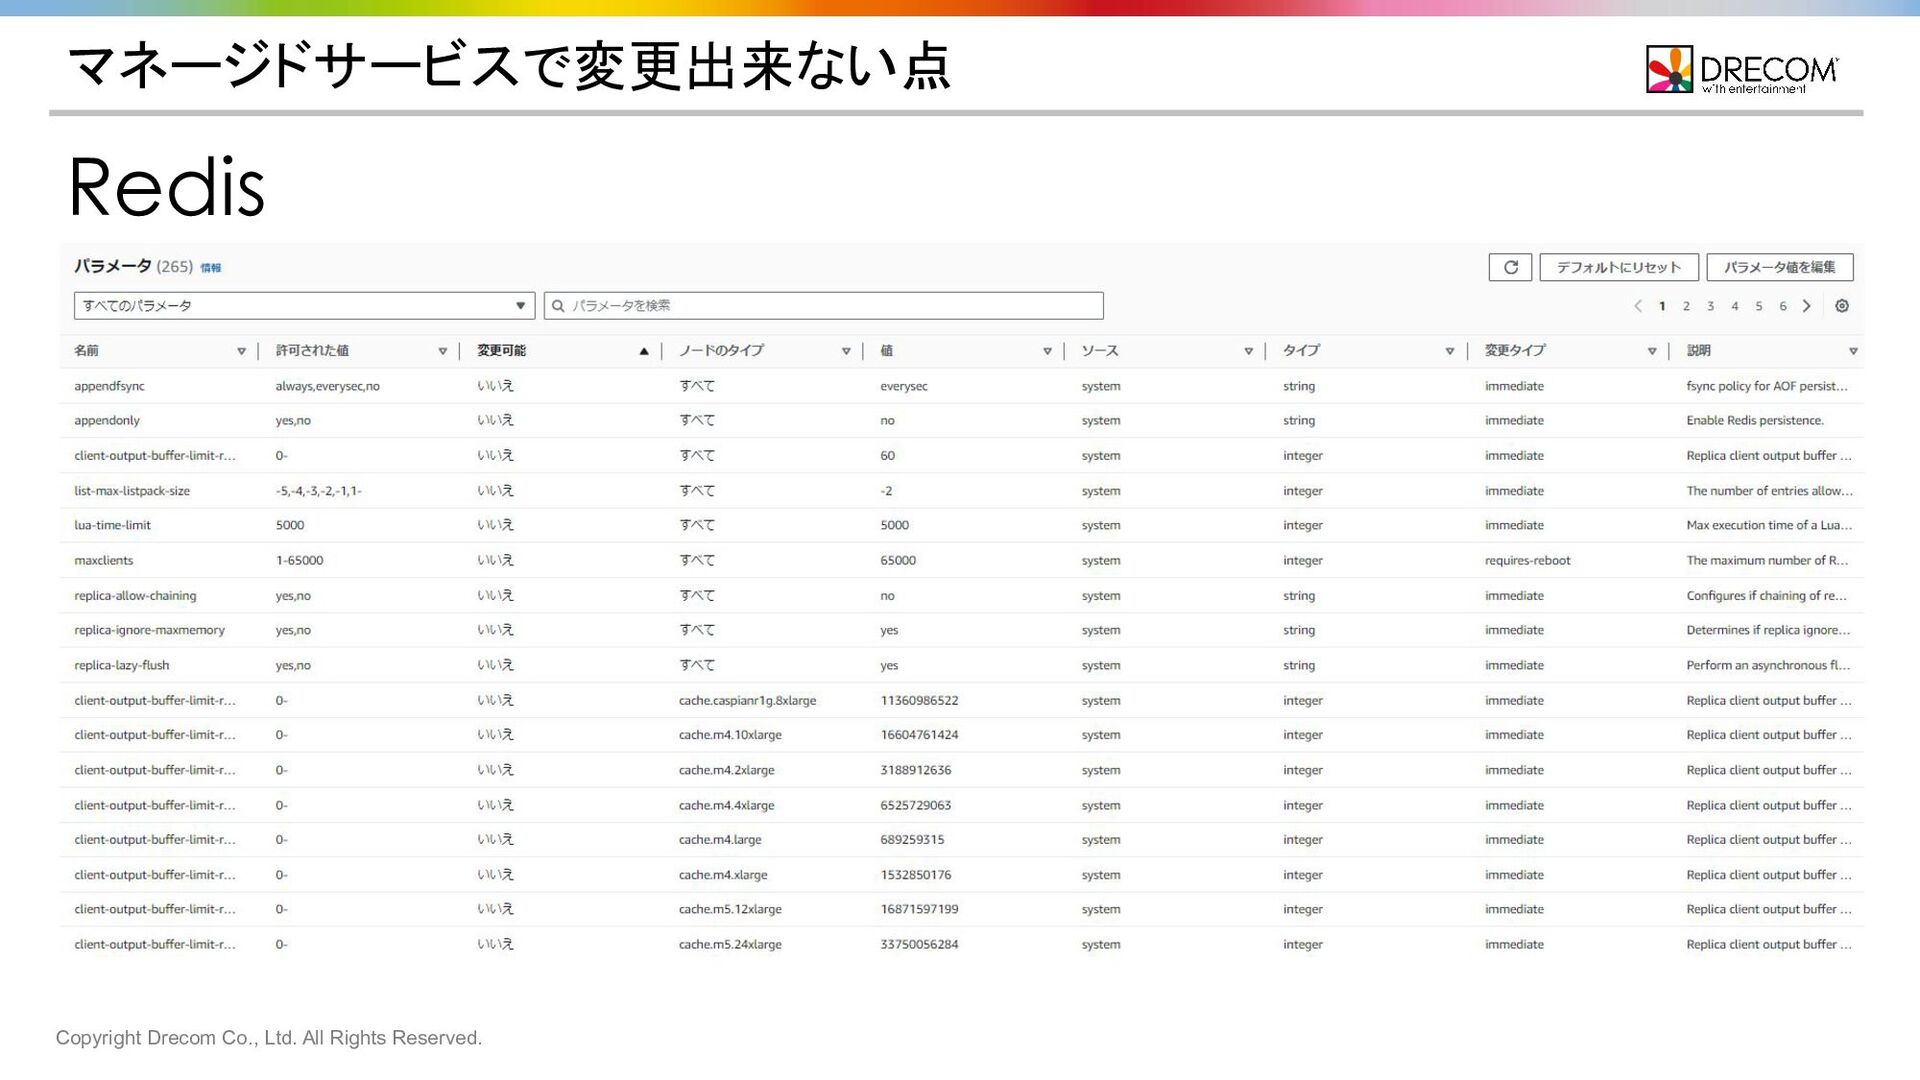Click the 65000 value cell
Image resolution: width=1920 pixels, height=1080 pixels.
pos(898,561)
